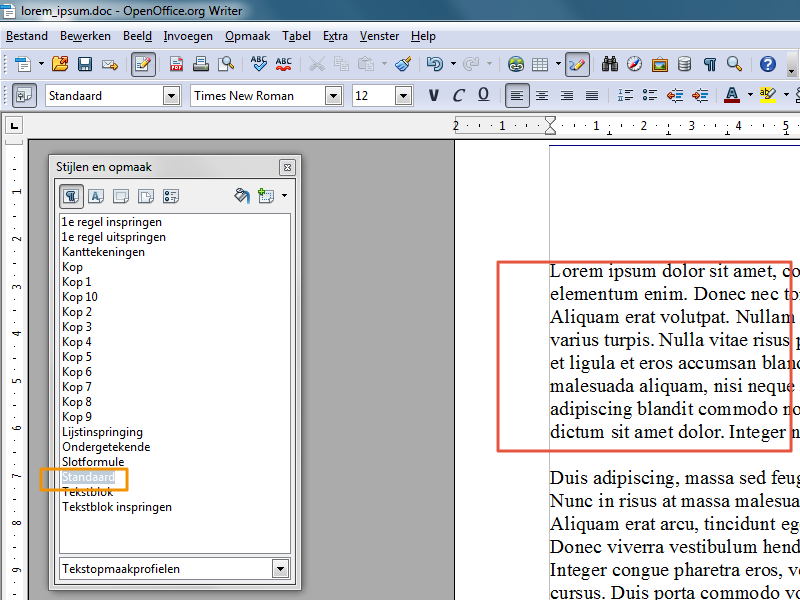Screen dimensions: 800x600
Task: Click the Format Paintbrush icon
Action: point(403,64)
